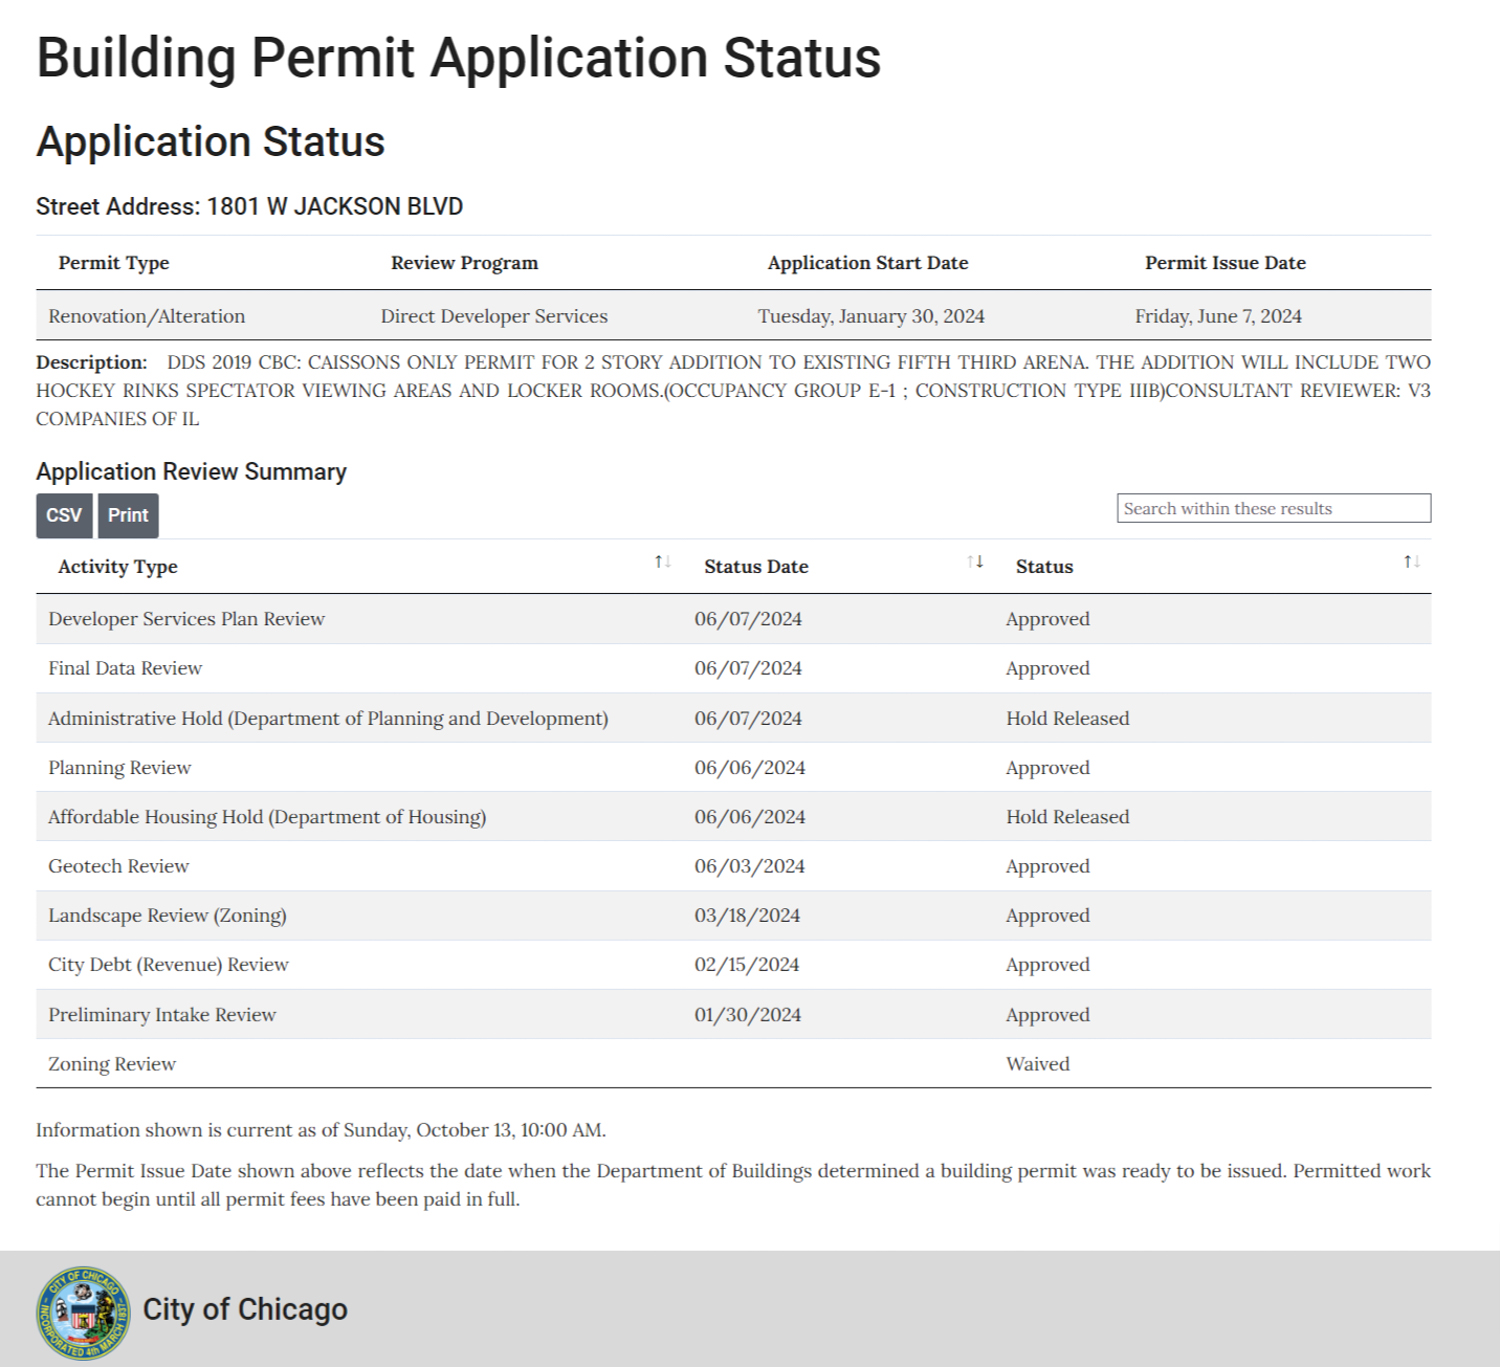Click the 'Final Data Review' row

733,668
